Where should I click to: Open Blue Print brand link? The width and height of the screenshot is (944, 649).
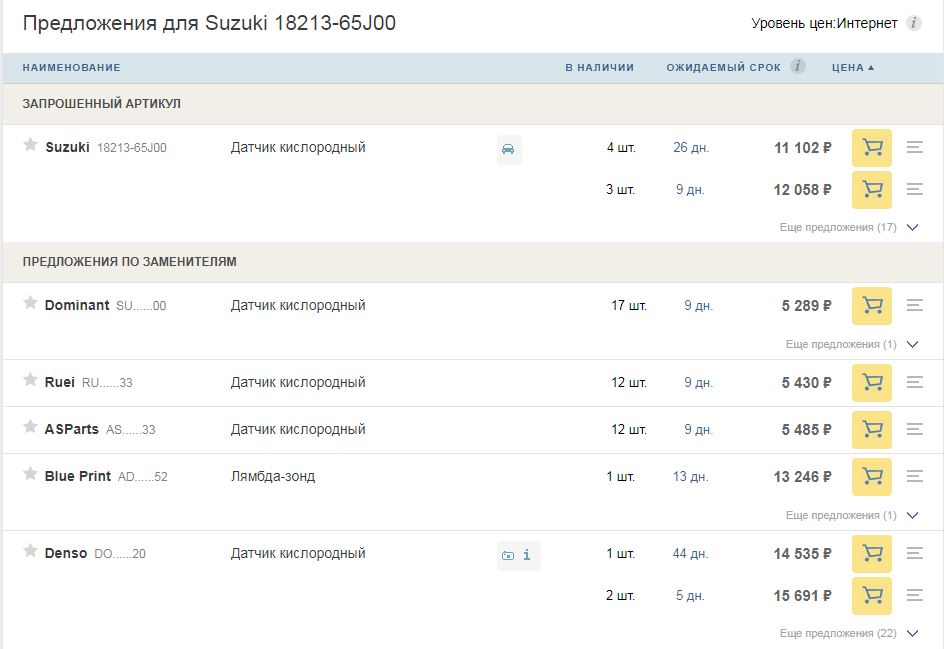78,476
